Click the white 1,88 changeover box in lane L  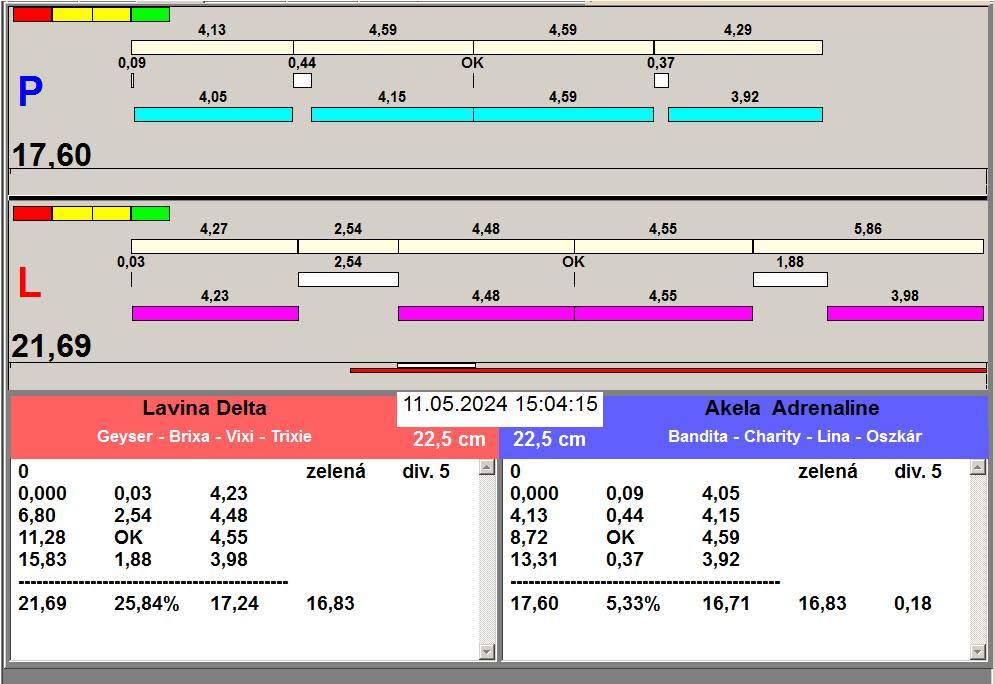pos(790,279)
